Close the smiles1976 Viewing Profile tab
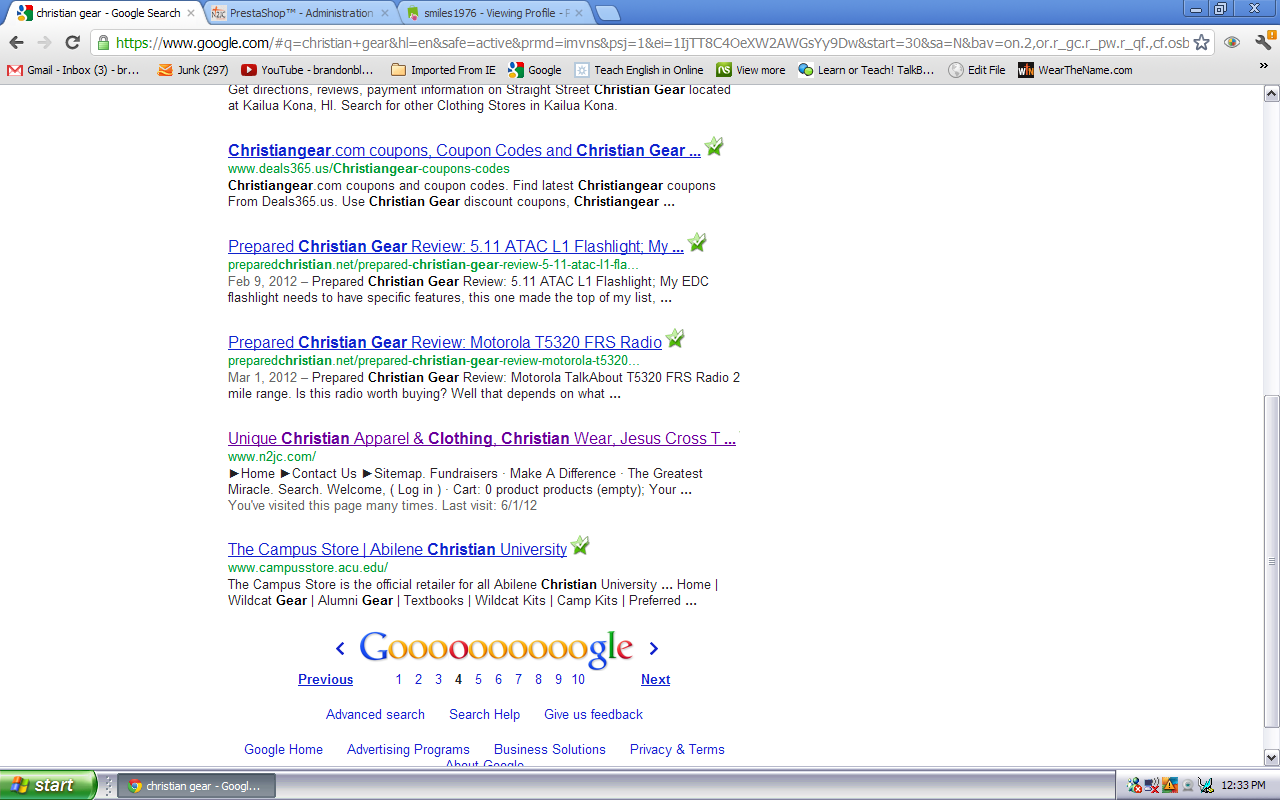 [x=579, y=13]
